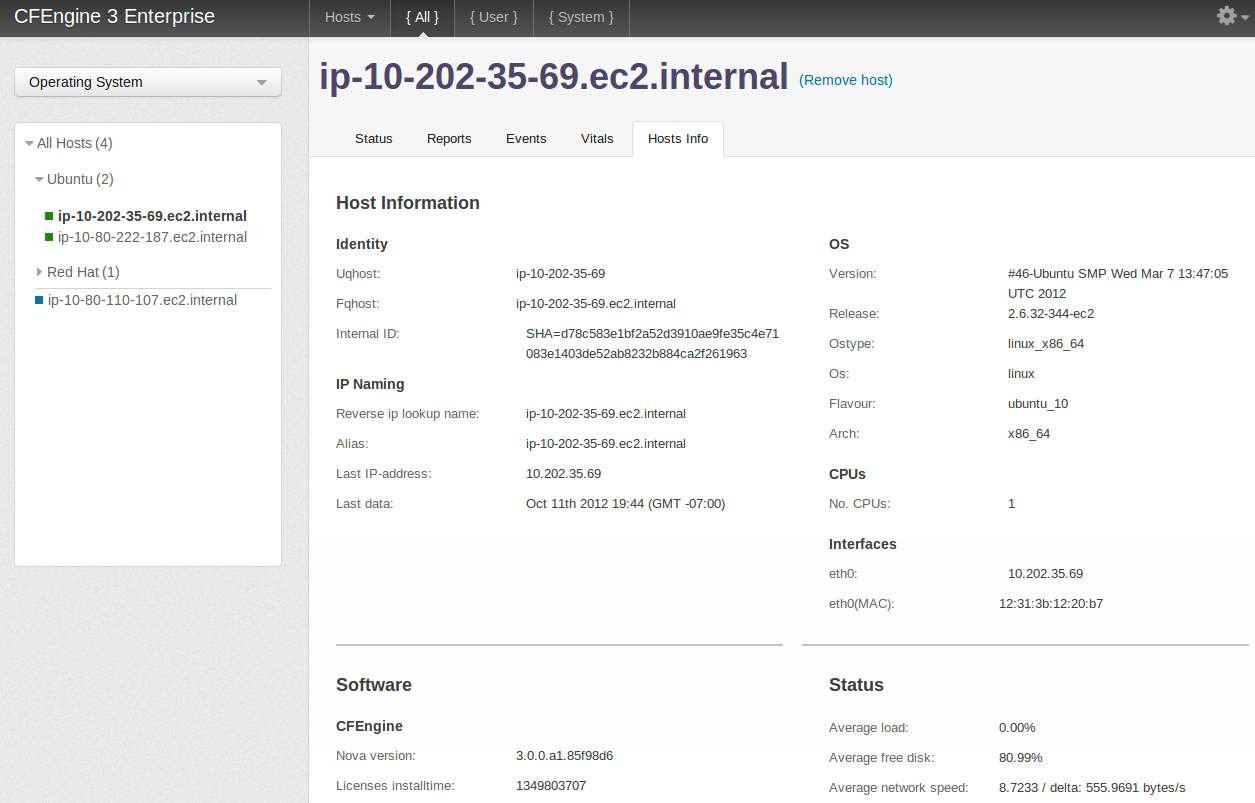The height and width of the screenshot is (803, 1255).
Task: Switch to the Events tab
Action: [x=526, y=139]
